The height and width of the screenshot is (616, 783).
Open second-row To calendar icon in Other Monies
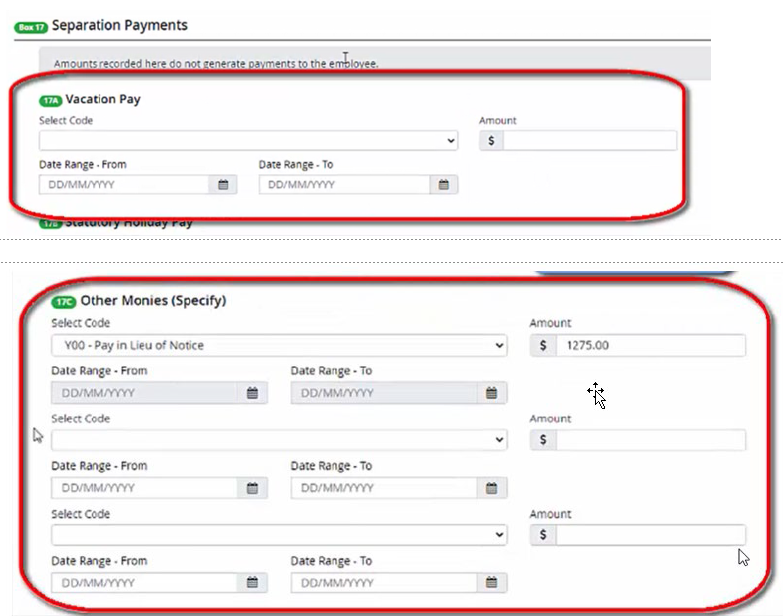pyautogui.click(x=491, y=488)
